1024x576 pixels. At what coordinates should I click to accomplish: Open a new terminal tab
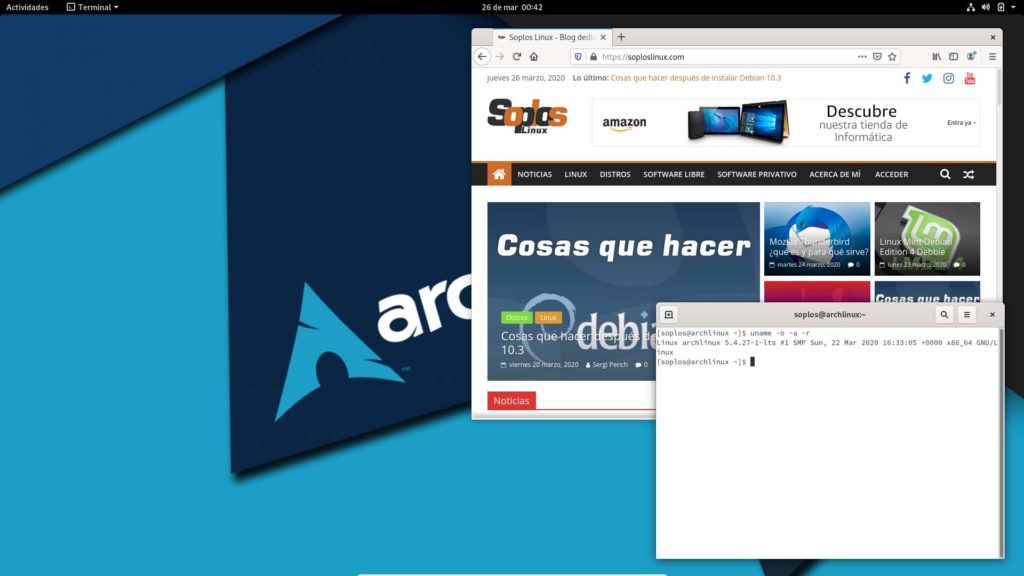669,314
